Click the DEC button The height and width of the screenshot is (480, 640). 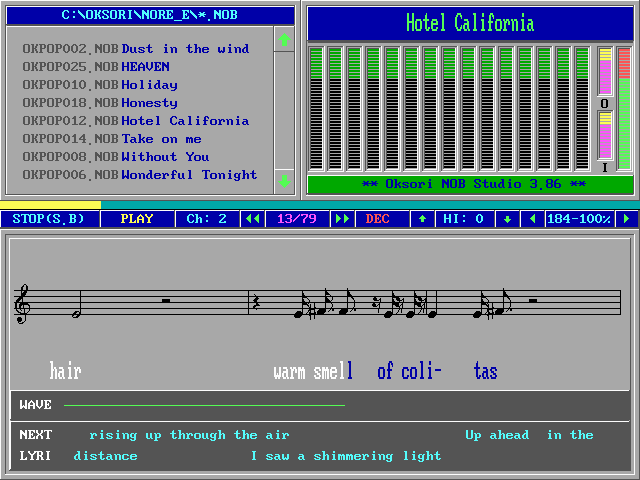[382, 219]
